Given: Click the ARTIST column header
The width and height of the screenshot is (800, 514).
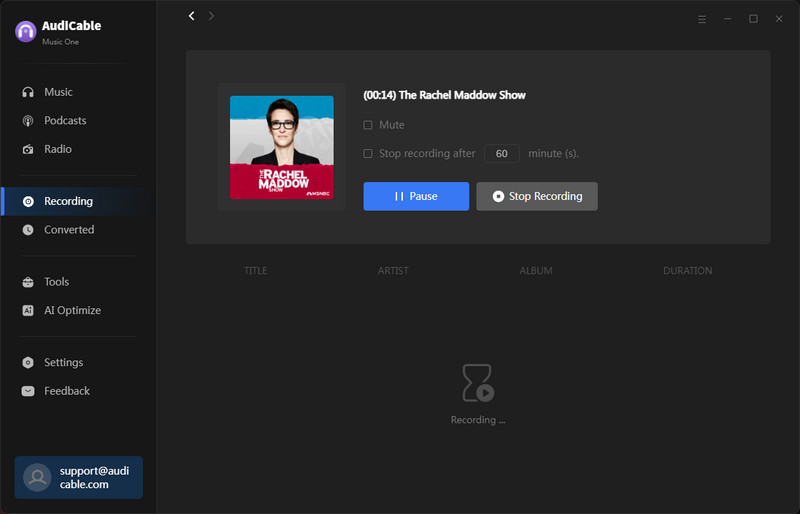Looking at the screenshot, I should click(393, 271).
